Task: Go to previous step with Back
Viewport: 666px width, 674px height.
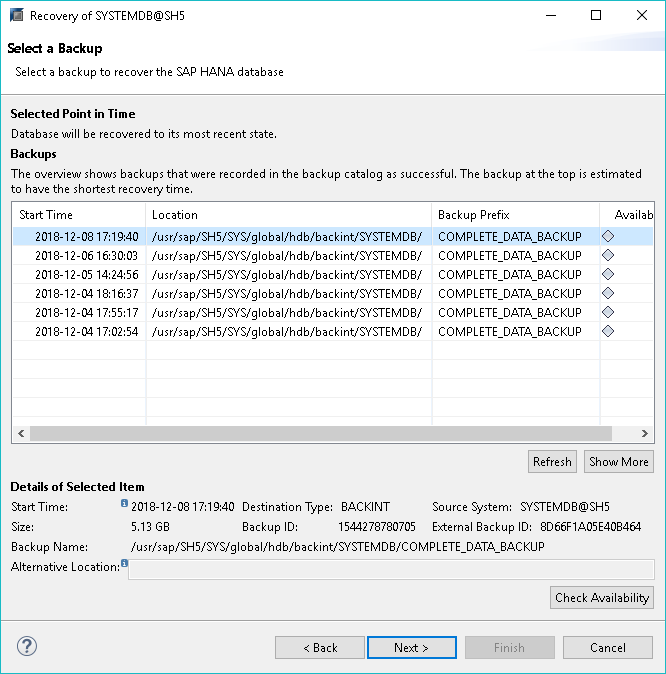Action: click(x=320, y=648)
